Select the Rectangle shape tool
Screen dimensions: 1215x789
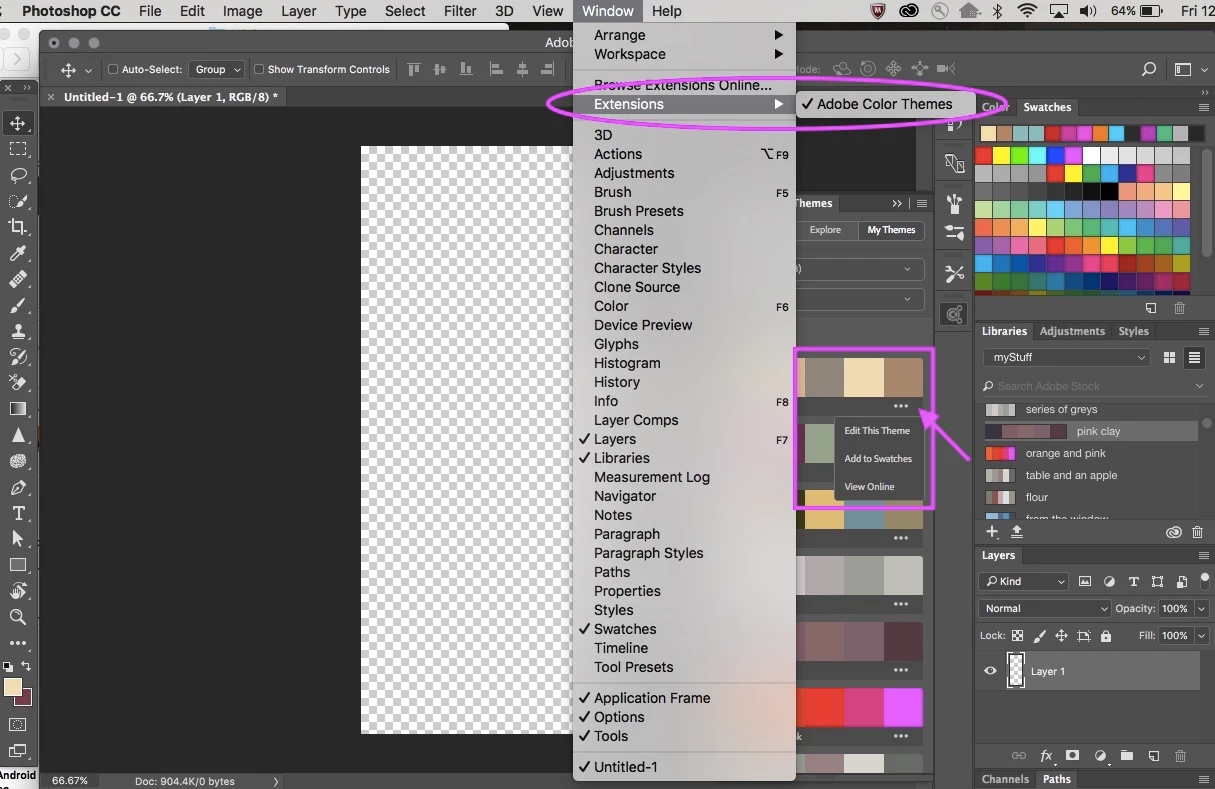tap(18, 565)
